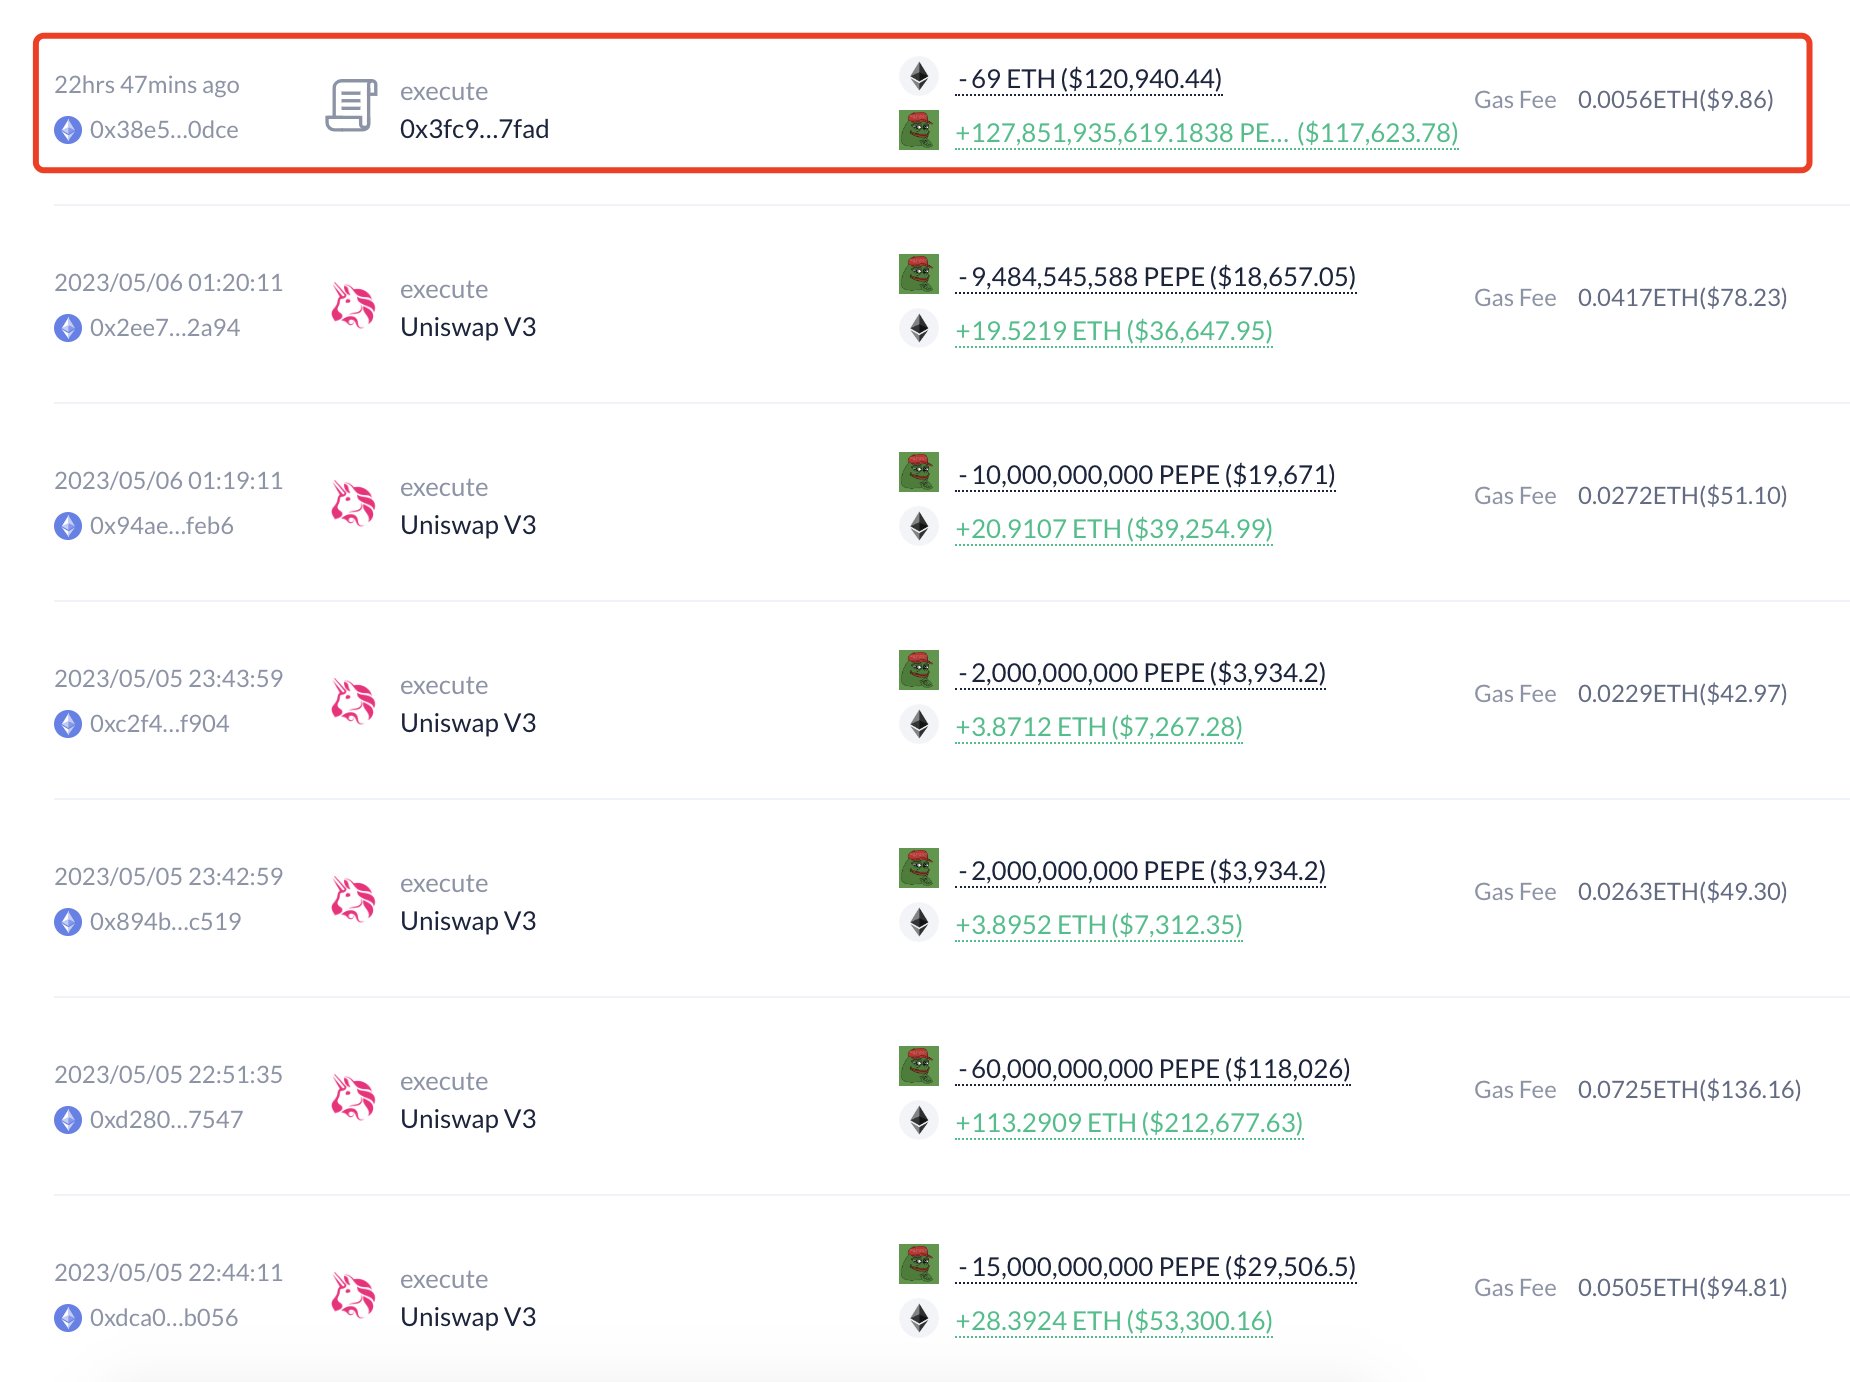
Task: Click Uniswap V3 label in 22:51:35 row
Action: click(468, 1119)
